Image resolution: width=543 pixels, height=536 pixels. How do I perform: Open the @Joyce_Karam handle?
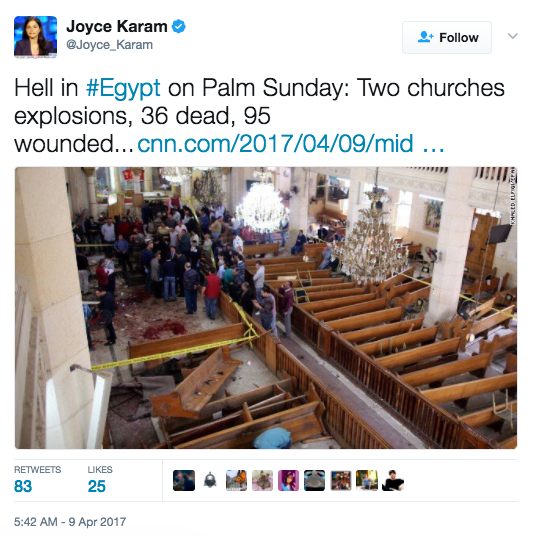109,45
